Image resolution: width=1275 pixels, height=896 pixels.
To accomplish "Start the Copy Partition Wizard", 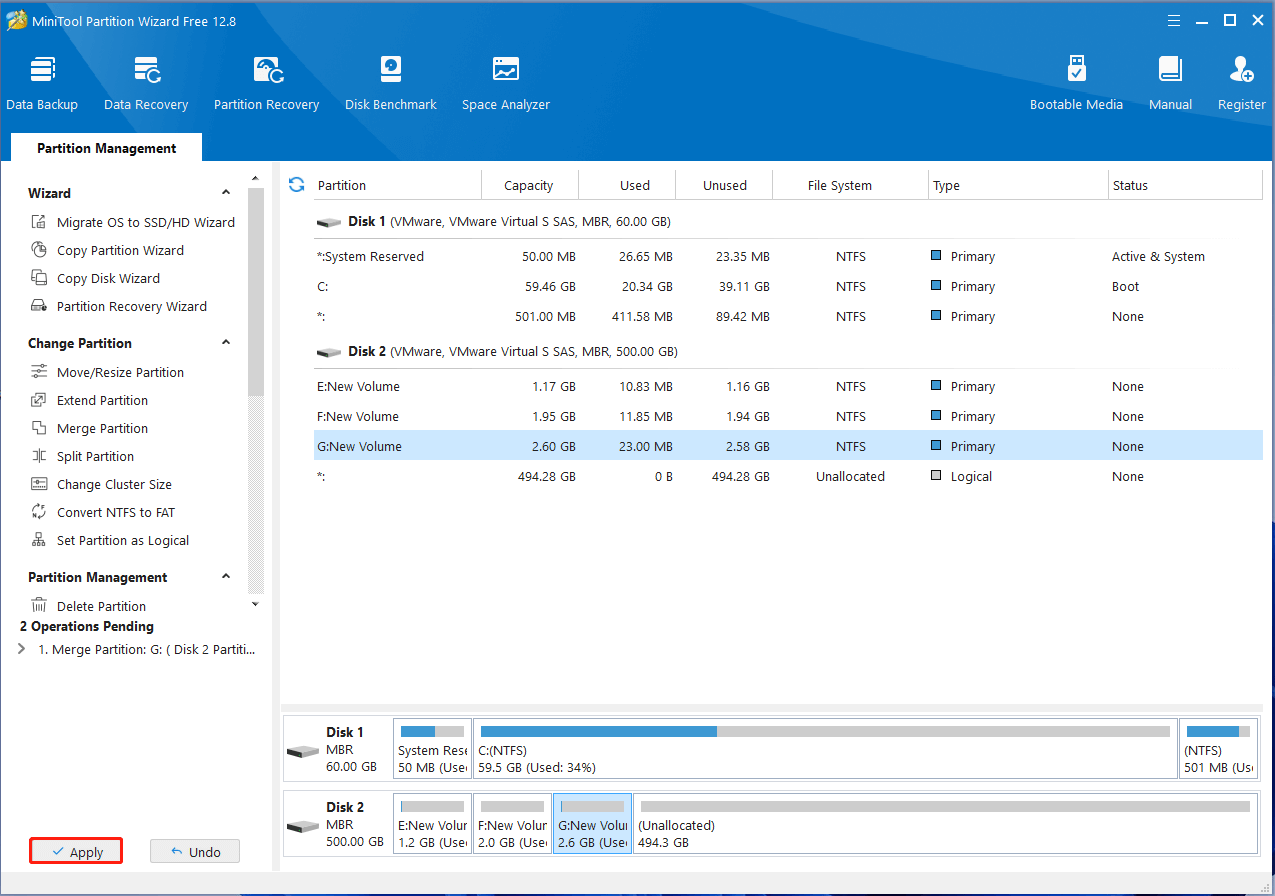I will tap(107, 250).
